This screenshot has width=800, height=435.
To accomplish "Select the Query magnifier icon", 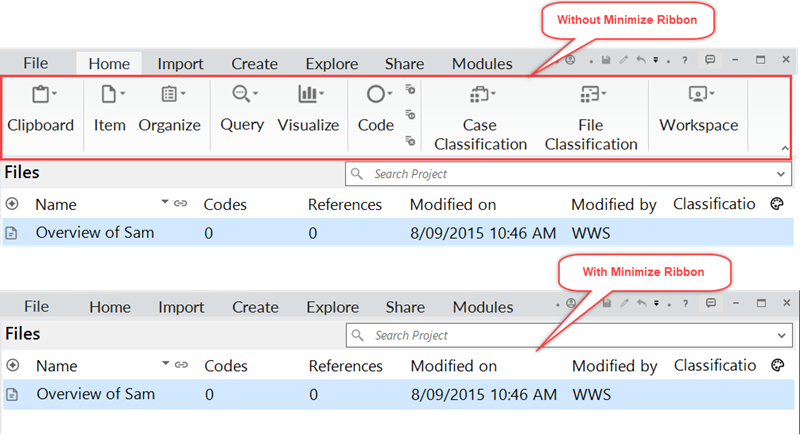I will [241, 94].
